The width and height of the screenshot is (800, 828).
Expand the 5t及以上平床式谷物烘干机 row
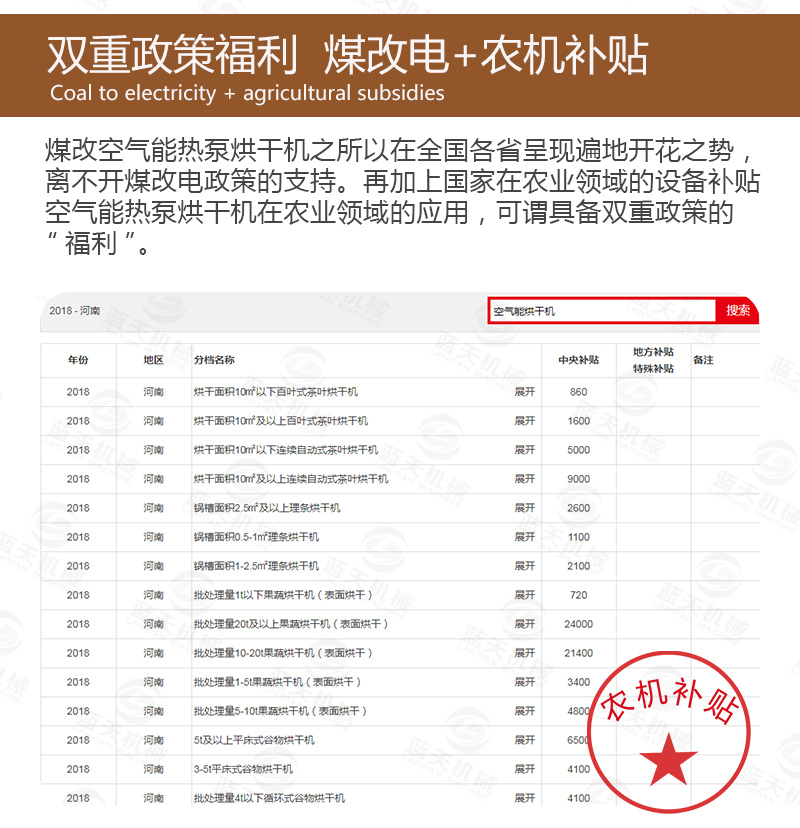click(x=523, y=741)
